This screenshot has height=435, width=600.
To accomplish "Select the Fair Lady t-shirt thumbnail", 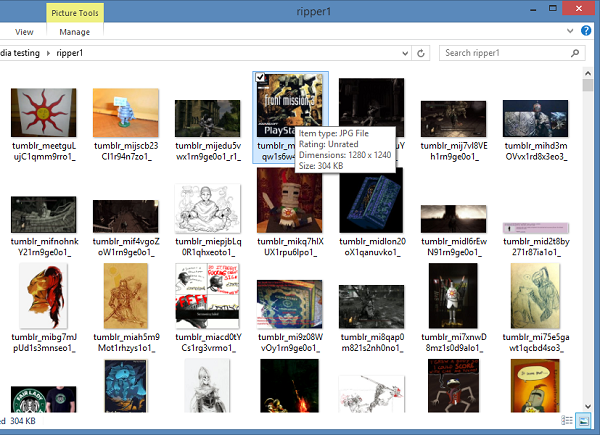I will (44, 399).
